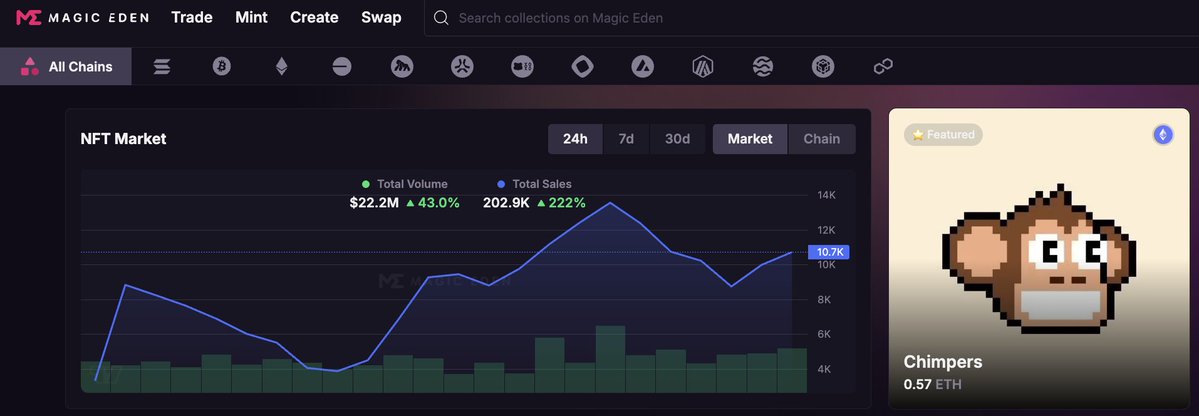
Task: Filter by Ethereum chain icon
Action: pos(281,67)
